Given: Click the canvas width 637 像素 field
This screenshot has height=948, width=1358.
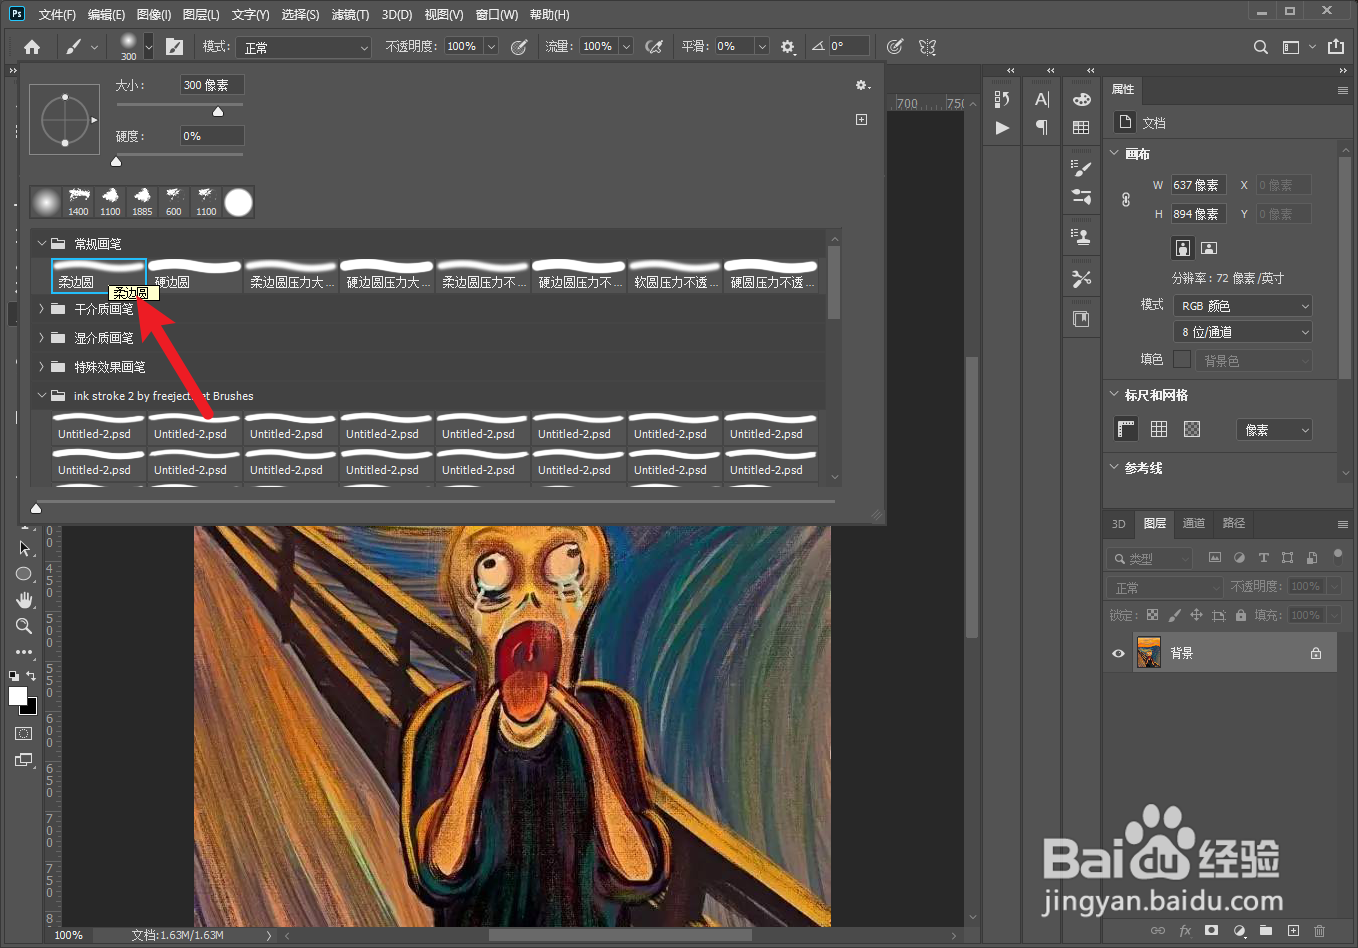Looking at the screenshot, I should pos(1198,185).
